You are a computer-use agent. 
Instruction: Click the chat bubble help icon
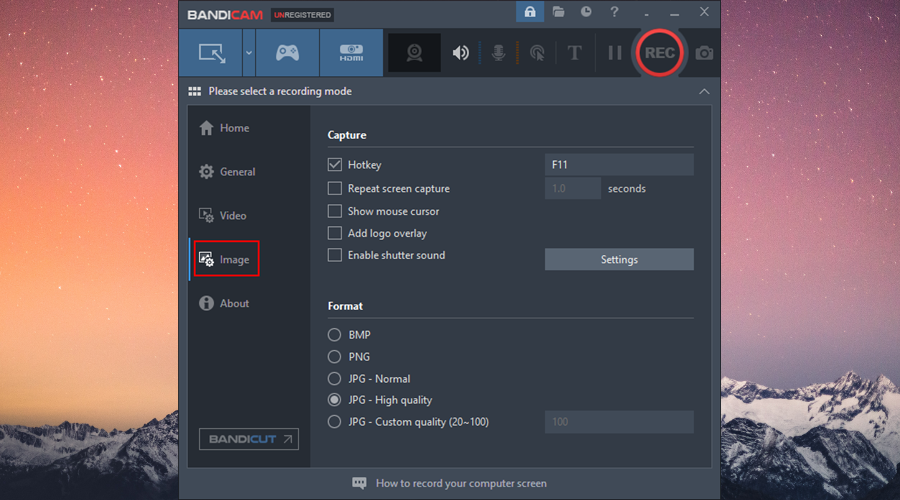coord(359,483)
